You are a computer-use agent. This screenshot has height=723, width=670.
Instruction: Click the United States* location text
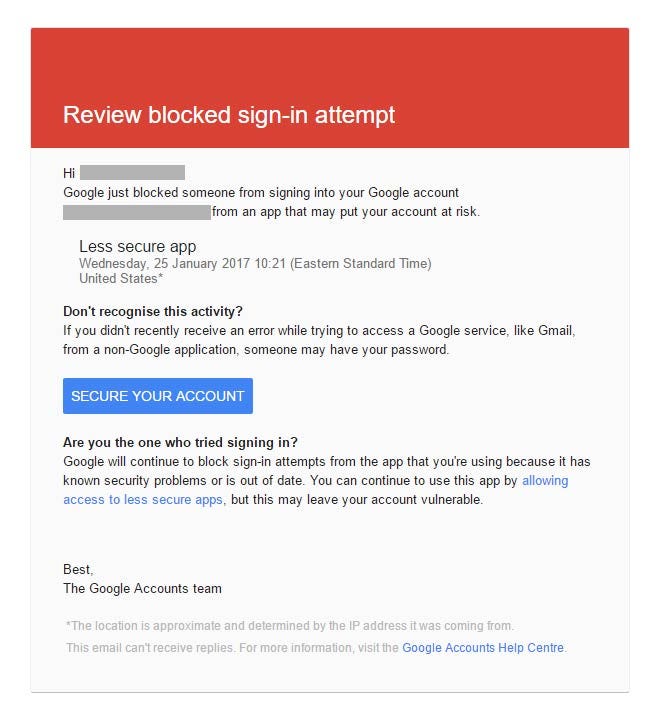coord(121,279)
